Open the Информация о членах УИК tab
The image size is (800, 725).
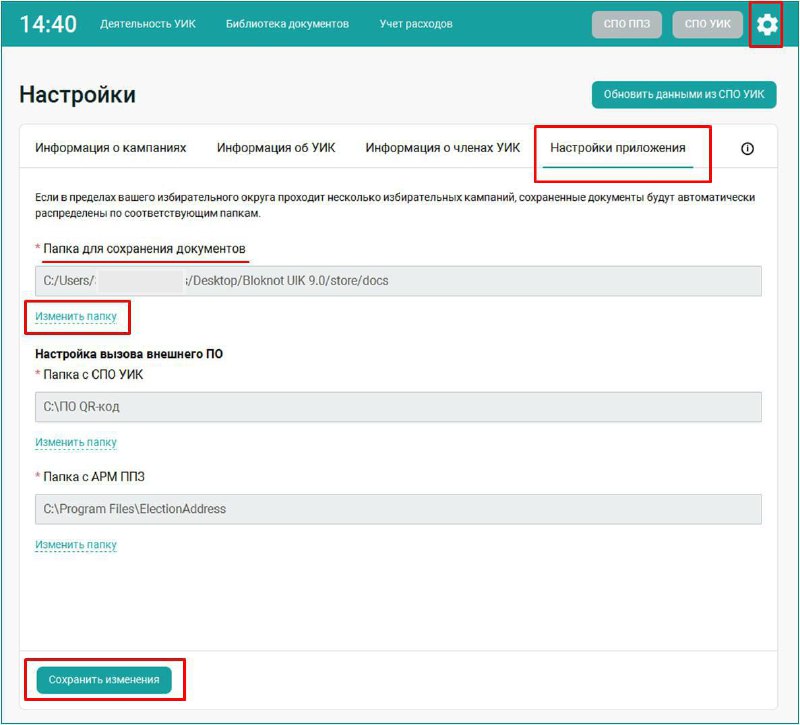tap(443, 148)
